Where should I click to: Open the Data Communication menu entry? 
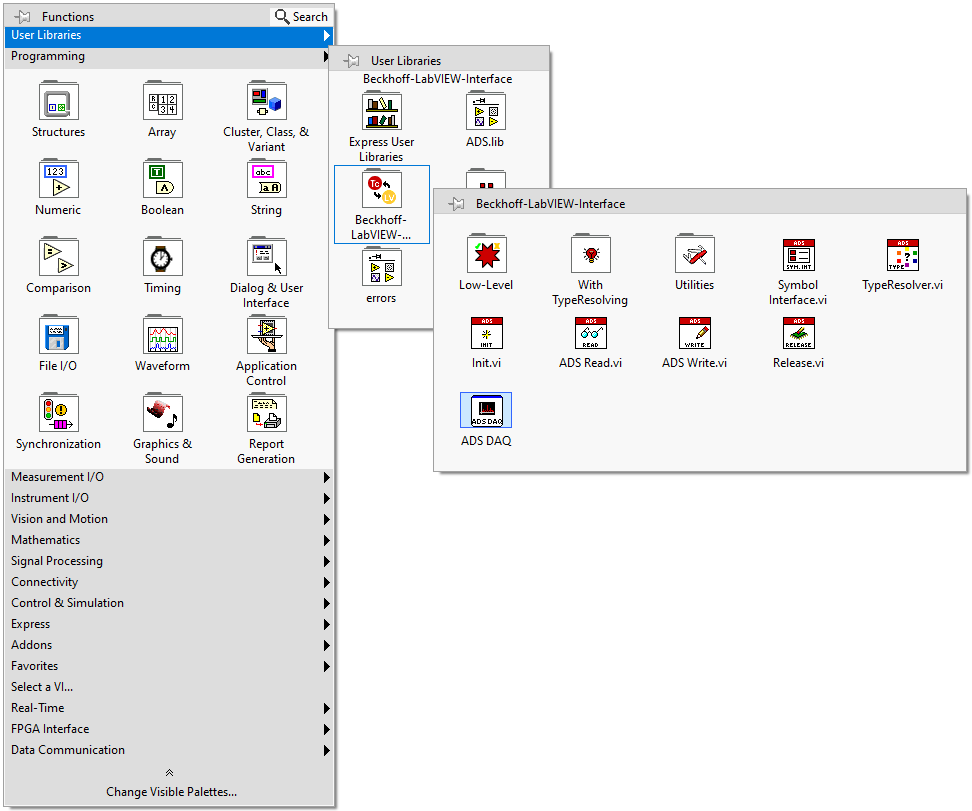click(67, 750)
